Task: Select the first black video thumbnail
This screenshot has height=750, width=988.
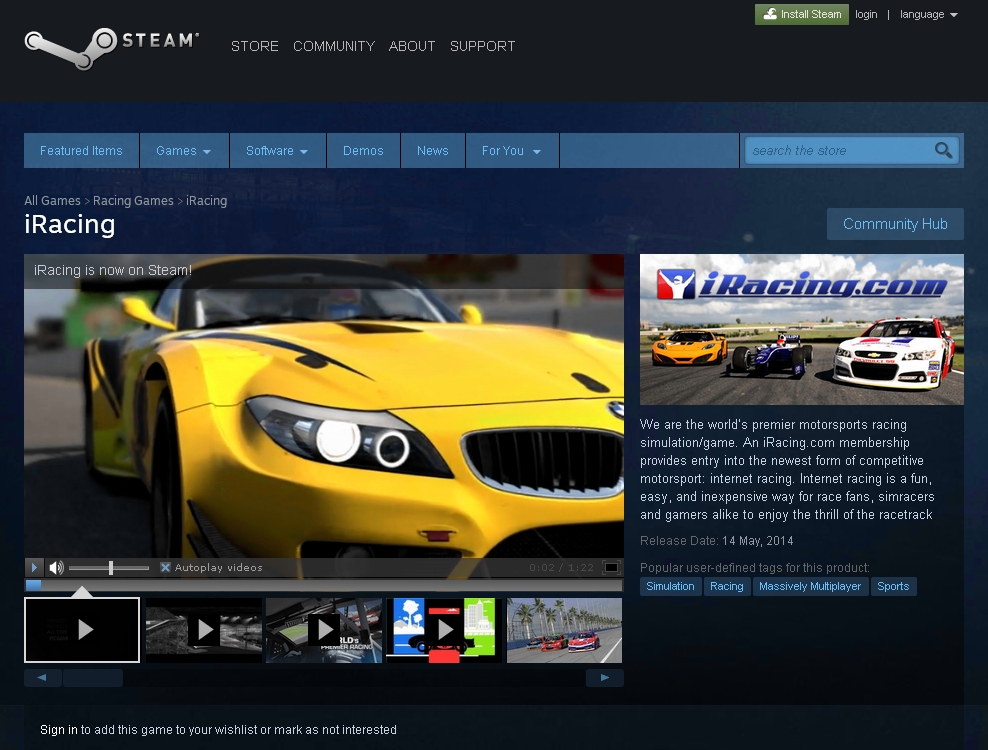Action: click(x=82, y=630)
